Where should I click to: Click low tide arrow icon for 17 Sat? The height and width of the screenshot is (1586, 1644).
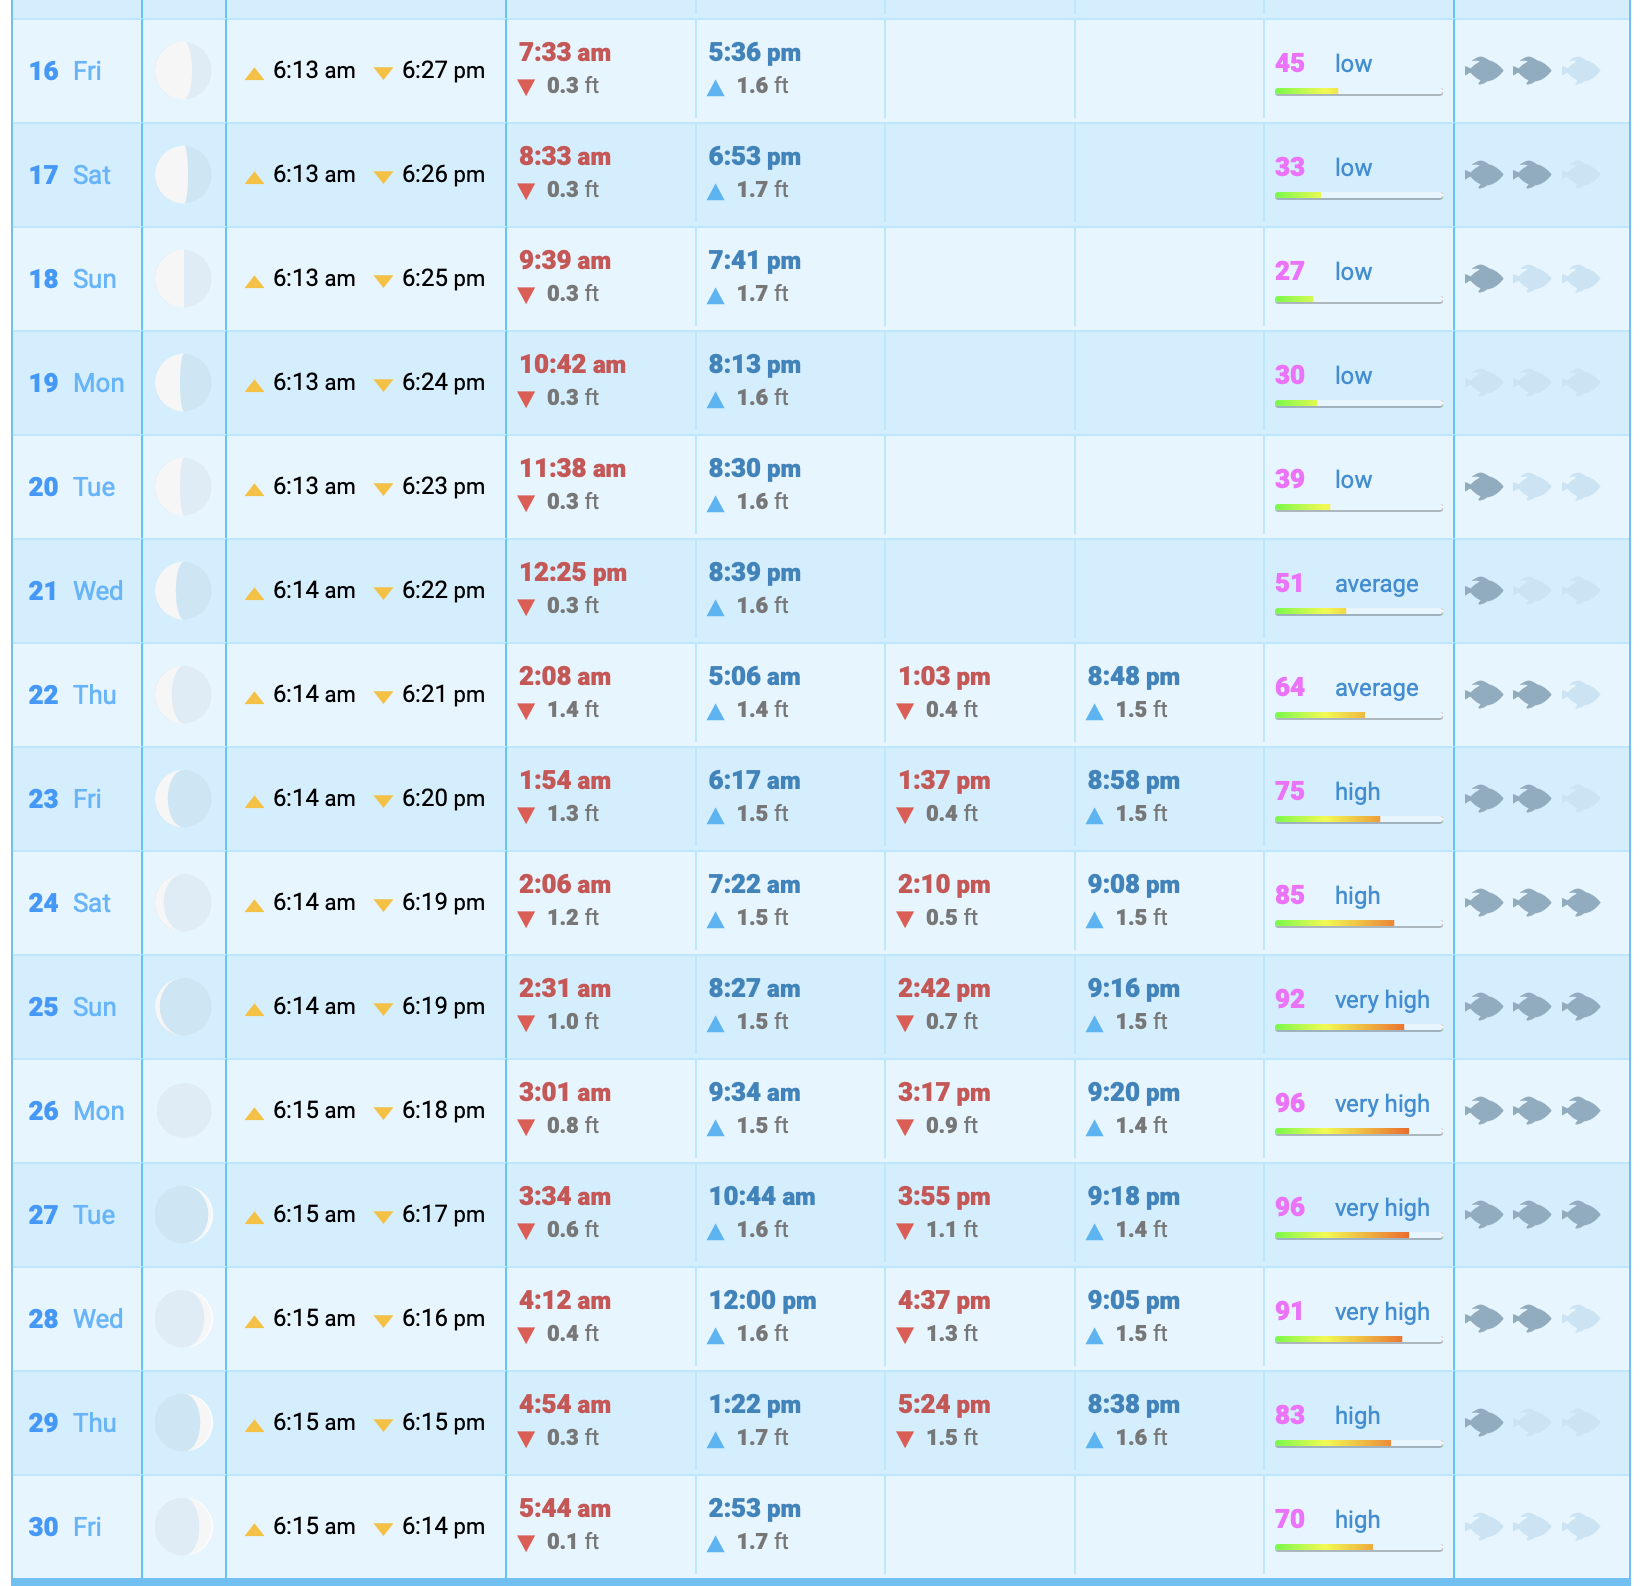pos(527,191)
